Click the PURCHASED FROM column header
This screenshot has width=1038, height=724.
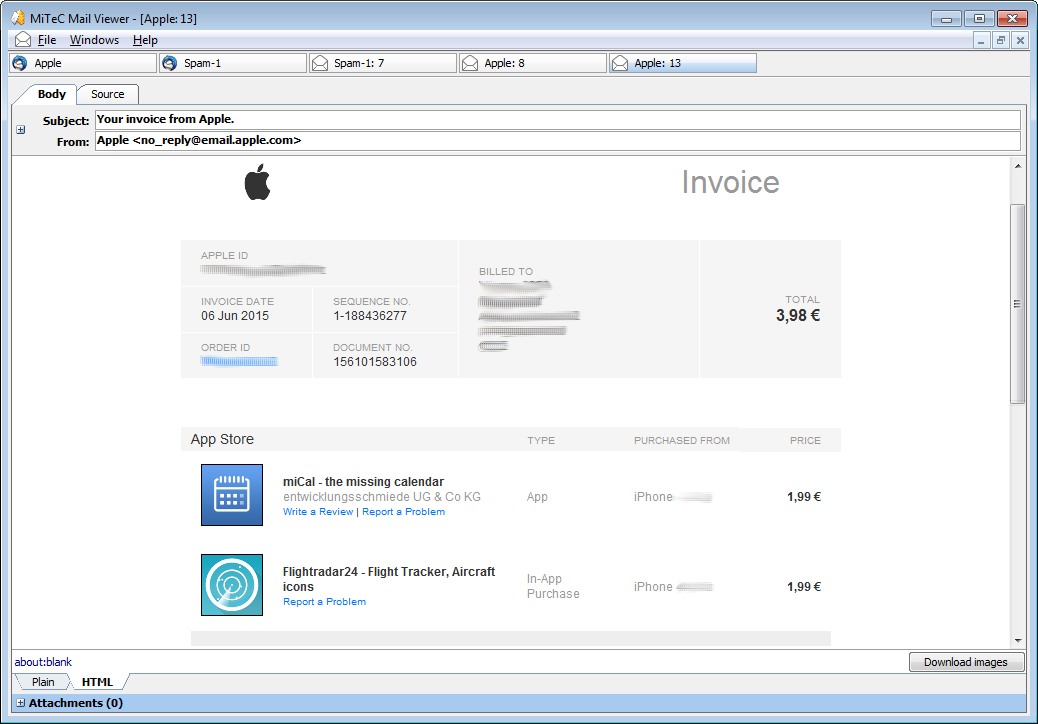pyautogui.click(x=682, y=441)
